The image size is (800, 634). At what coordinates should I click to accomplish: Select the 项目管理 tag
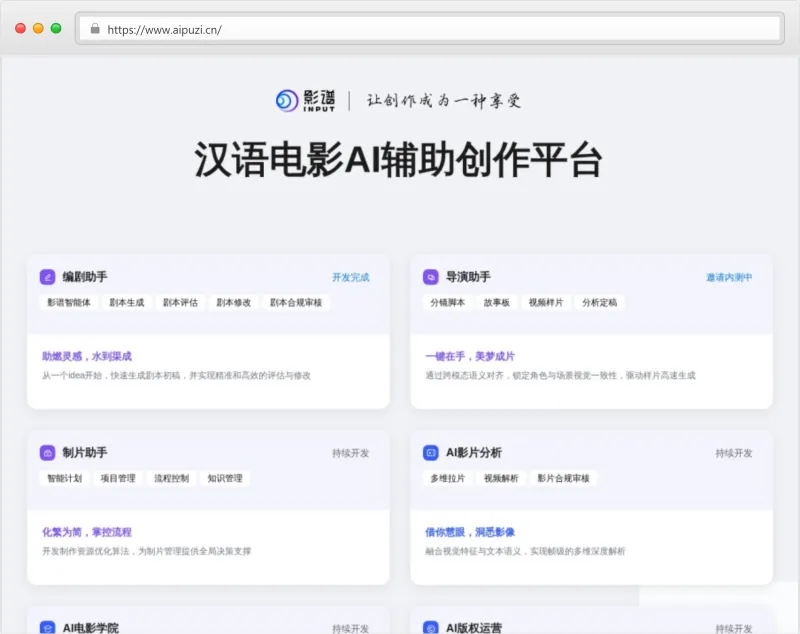click(x=118, y=478)
